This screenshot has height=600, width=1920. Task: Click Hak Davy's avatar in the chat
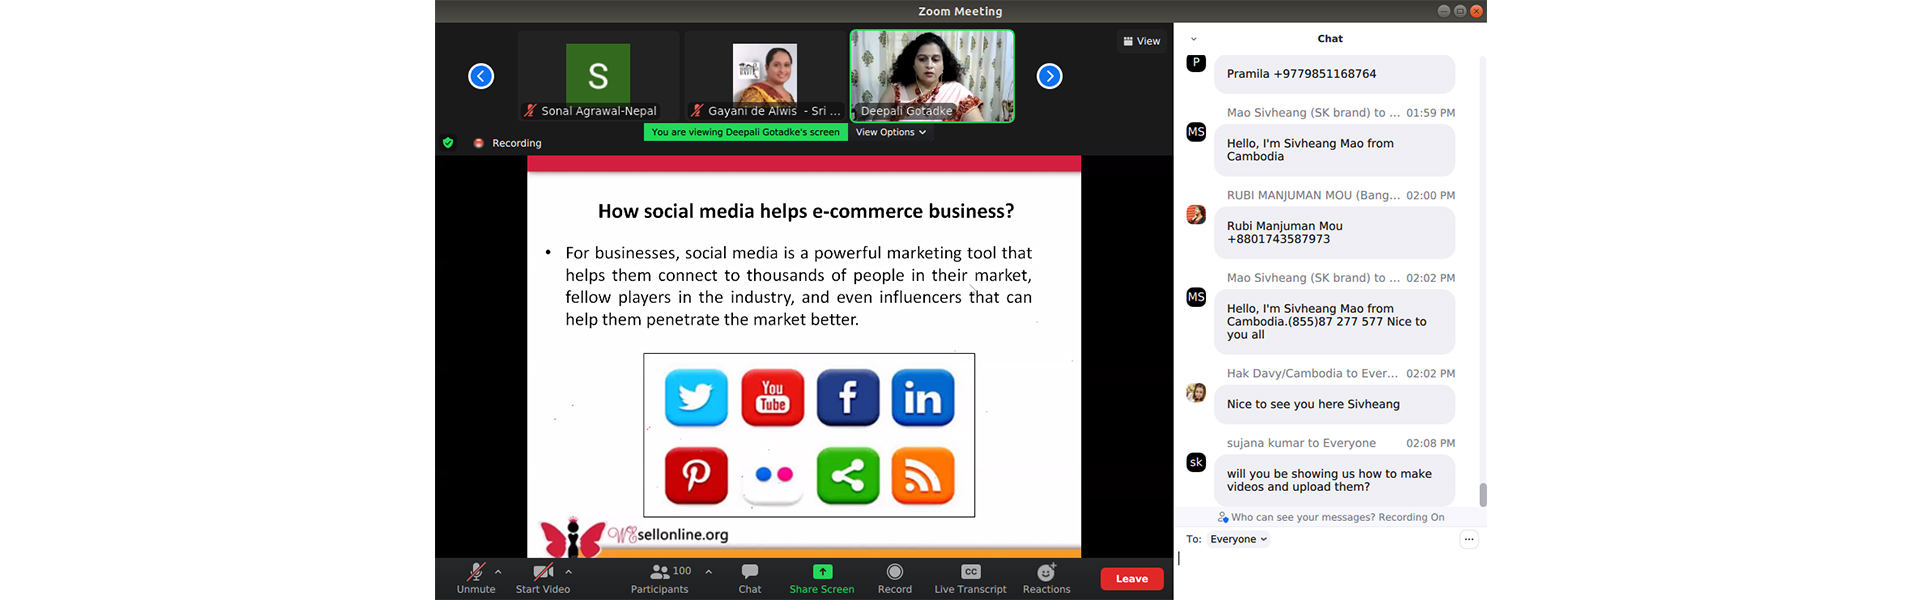[x=1196, y=393]
